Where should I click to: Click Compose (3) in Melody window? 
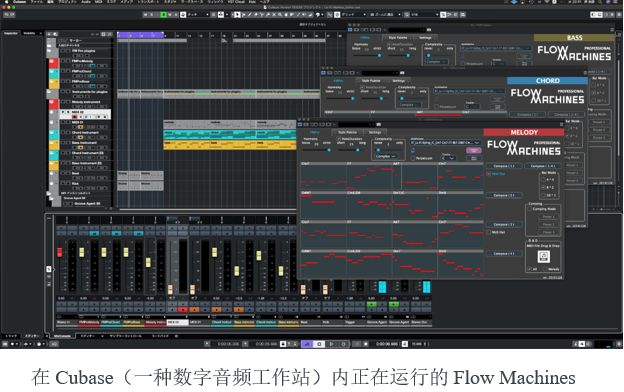tap(504, 224)
